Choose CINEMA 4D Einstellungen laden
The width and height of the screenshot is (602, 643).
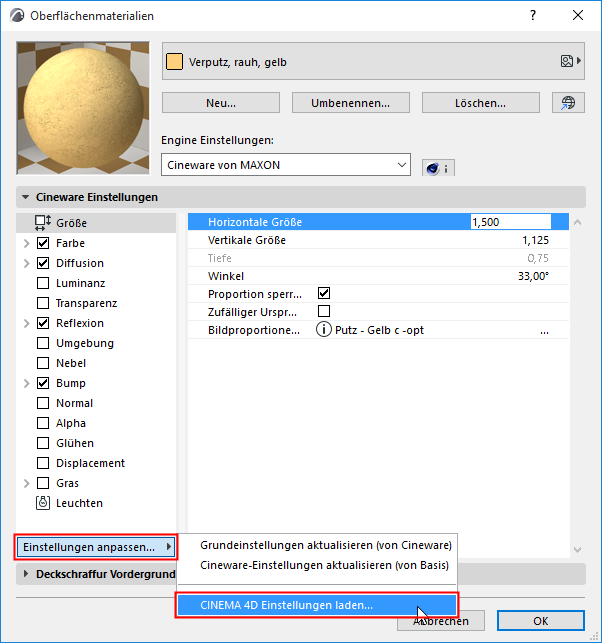point(317,605)
